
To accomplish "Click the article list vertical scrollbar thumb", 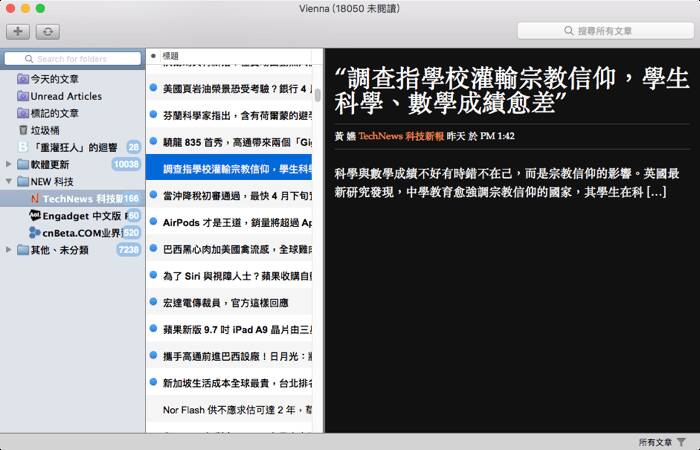I will tap(317, 95).
